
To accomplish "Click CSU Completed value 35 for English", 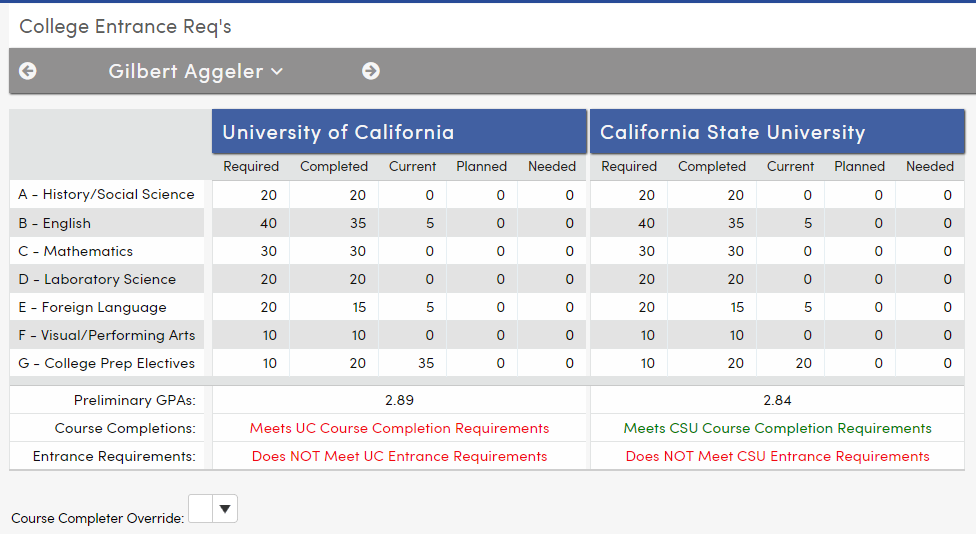I will click(x=736, y=223).
